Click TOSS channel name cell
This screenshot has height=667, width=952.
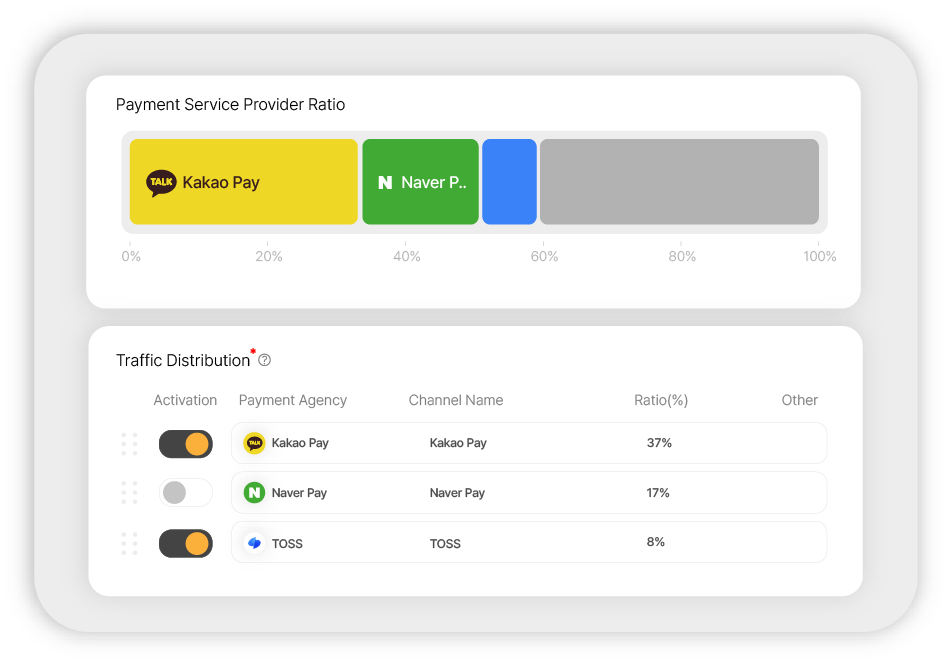pyautogui.click(x=445, y=544)
